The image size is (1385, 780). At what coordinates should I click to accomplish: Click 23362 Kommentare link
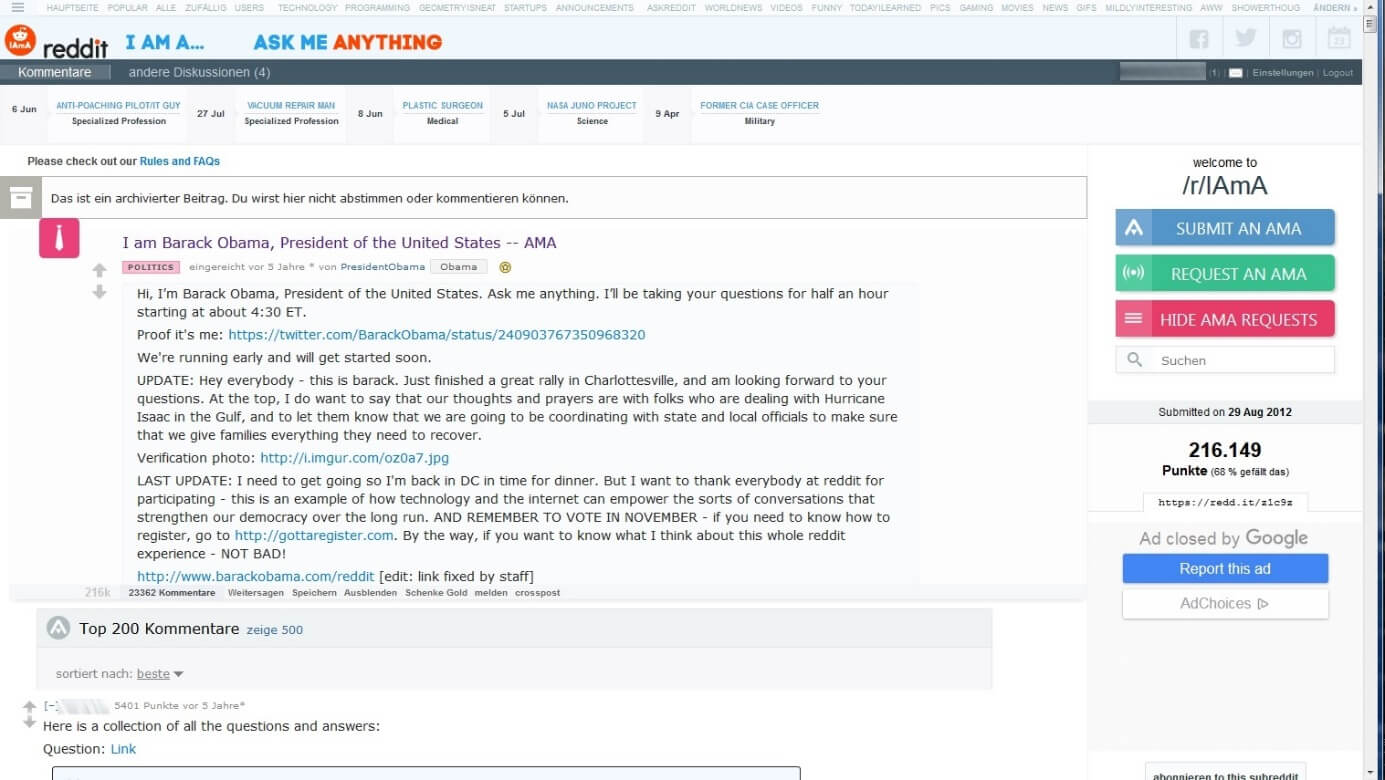point(172,593)
